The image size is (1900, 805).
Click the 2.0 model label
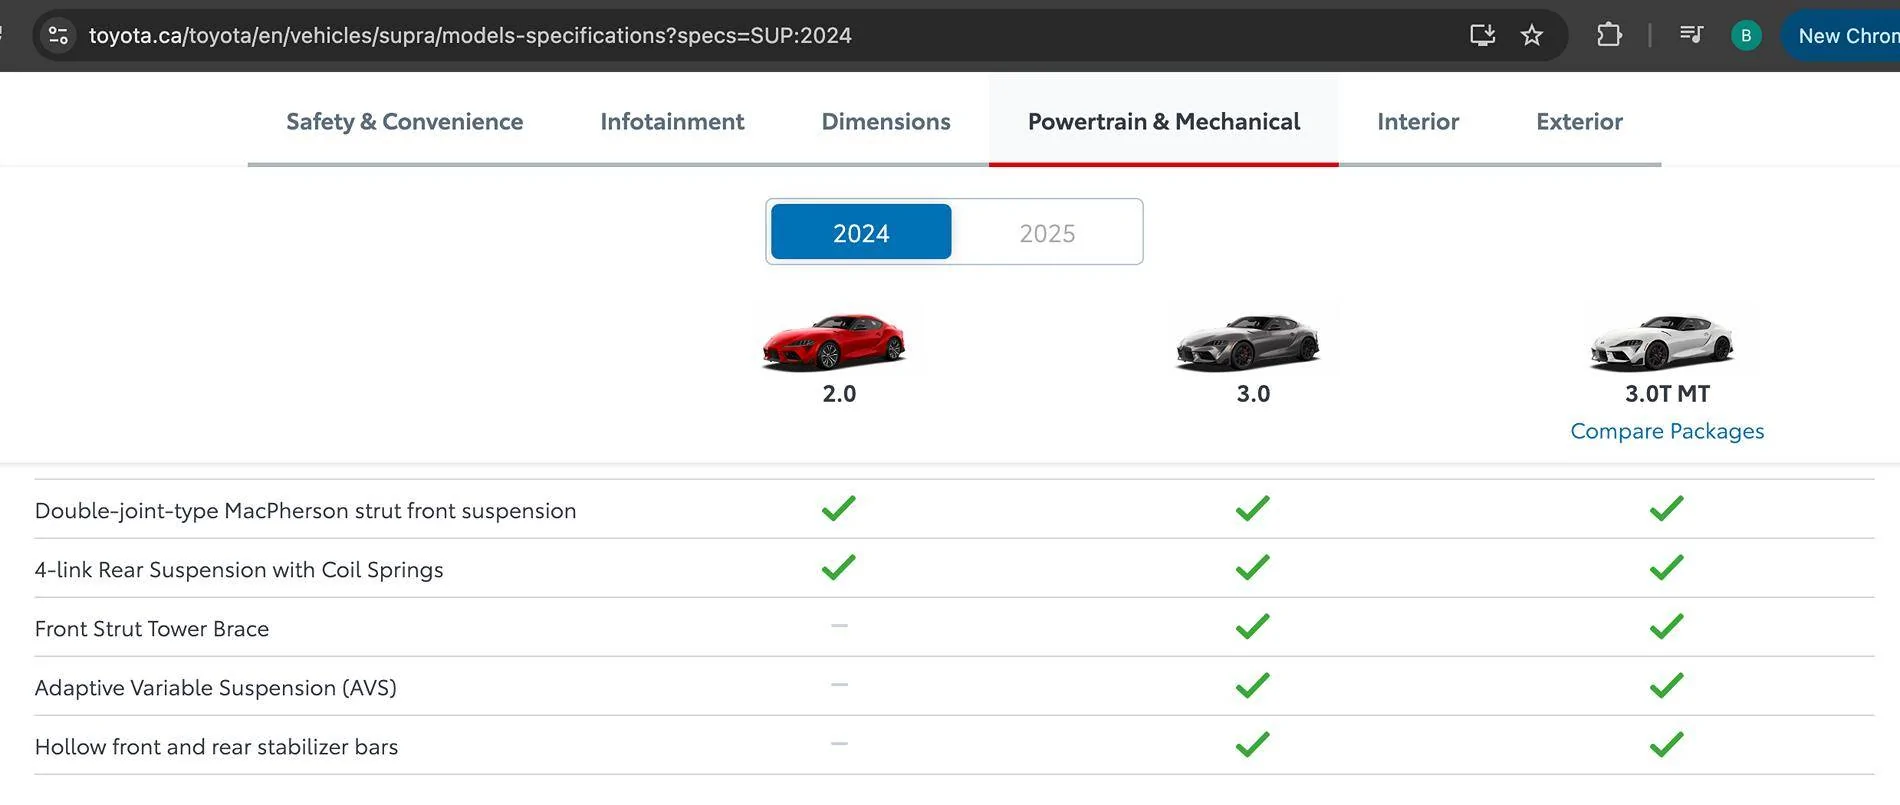[x=839, y=394]
